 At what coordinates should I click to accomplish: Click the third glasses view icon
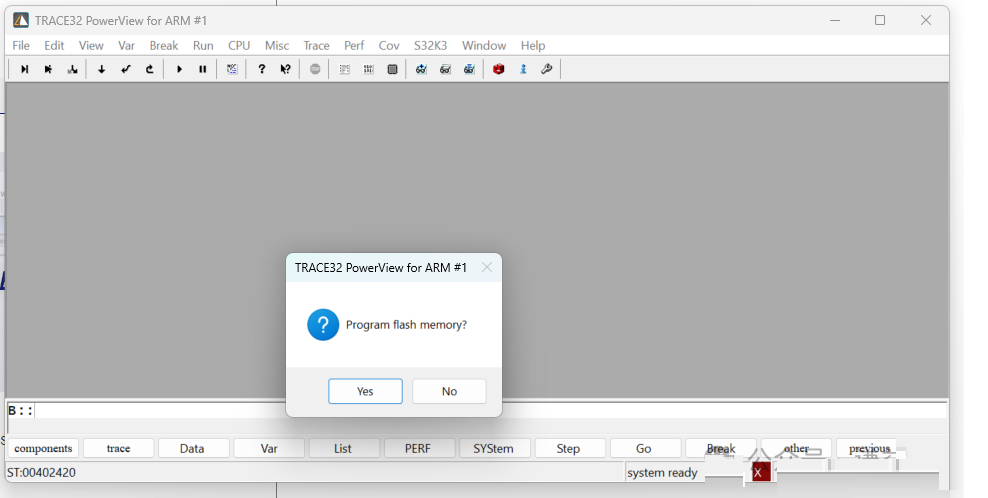tap(469, 69)
